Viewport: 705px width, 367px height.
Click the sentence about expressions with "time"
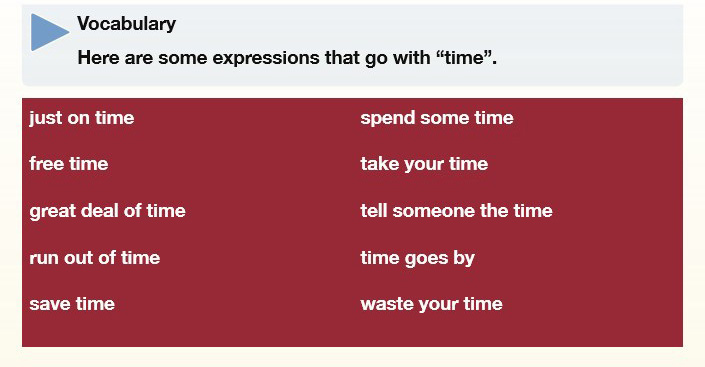coord(287,58)
